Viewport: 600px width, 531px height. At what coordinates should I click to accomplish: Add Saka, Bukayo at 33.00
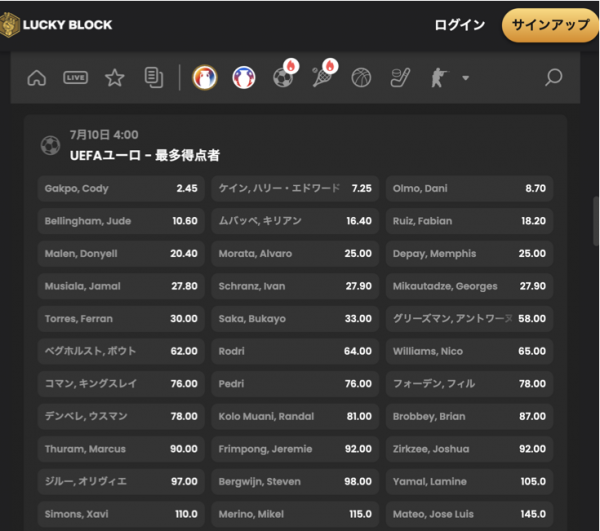[295, 319]
